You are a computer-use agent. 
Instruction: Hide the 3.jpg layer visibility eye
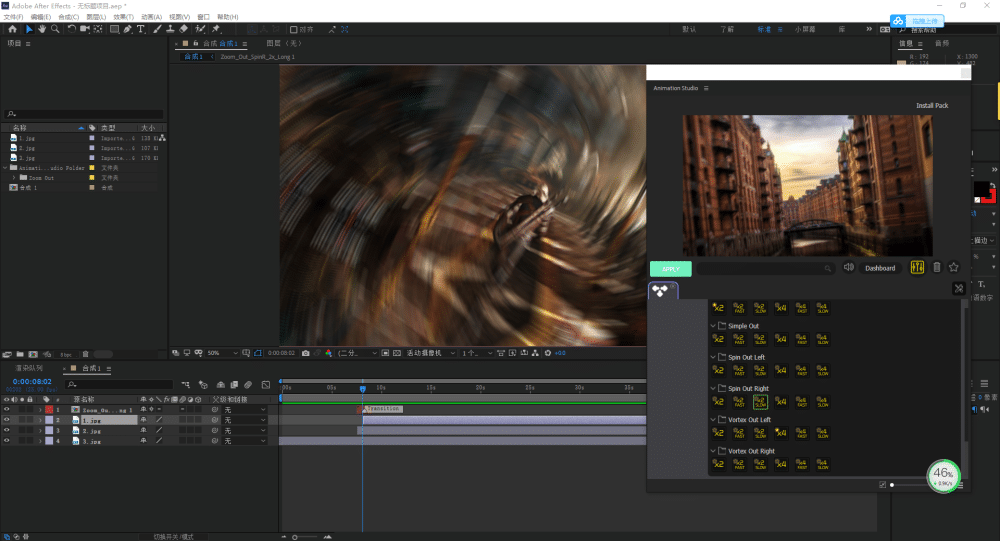coord(7,441)
